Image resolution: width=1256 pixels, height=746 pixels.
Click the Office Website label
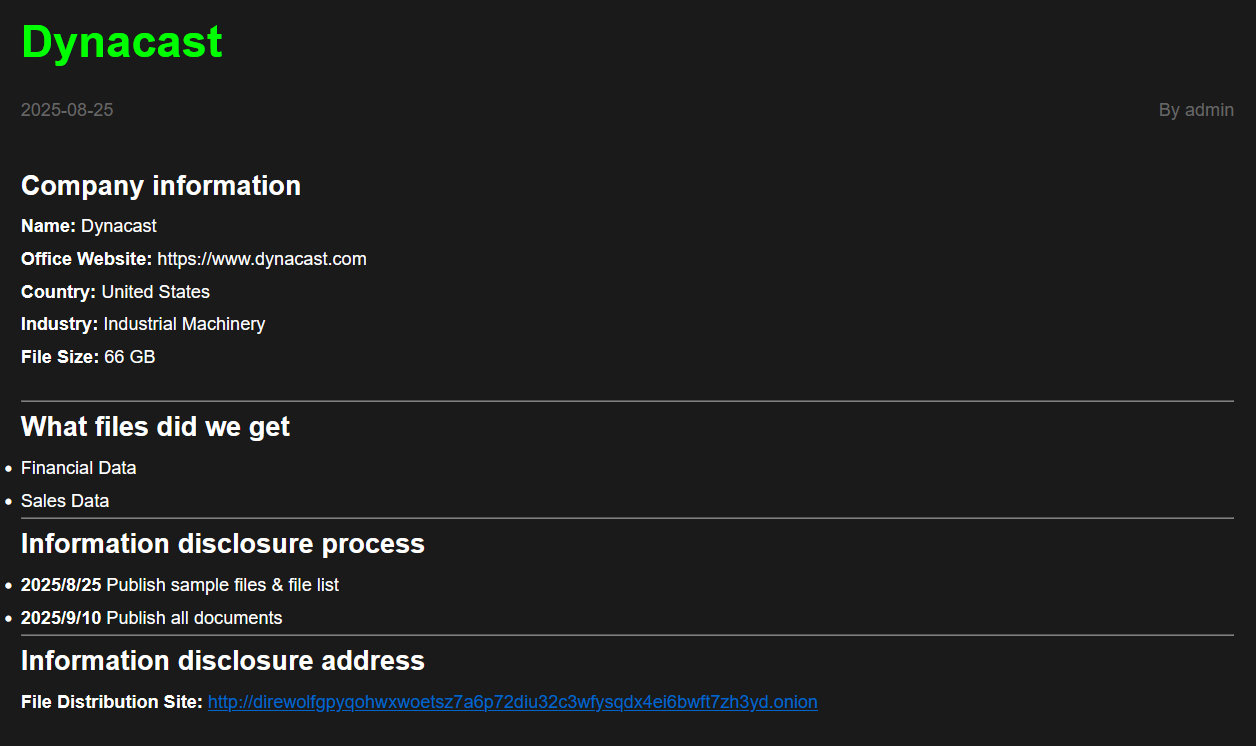pyautogui.click(x=86, y=259)
